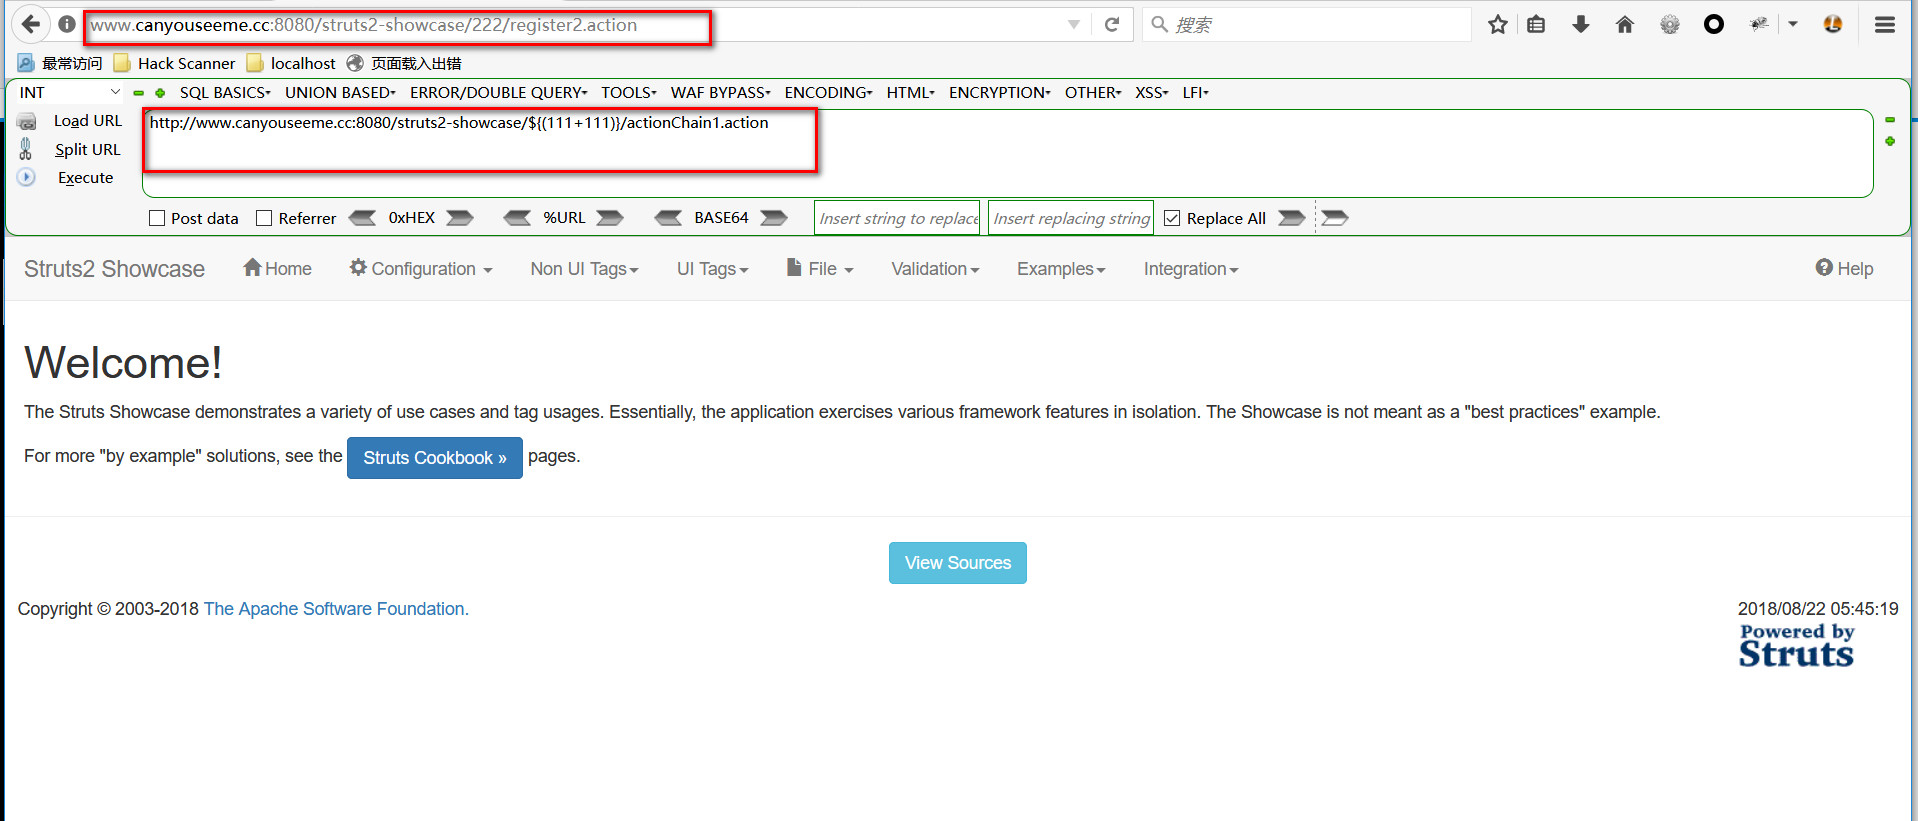
Task: Open Hack Scanner bookmark folder
Action: pyautogui.click(x=175, y=63)
